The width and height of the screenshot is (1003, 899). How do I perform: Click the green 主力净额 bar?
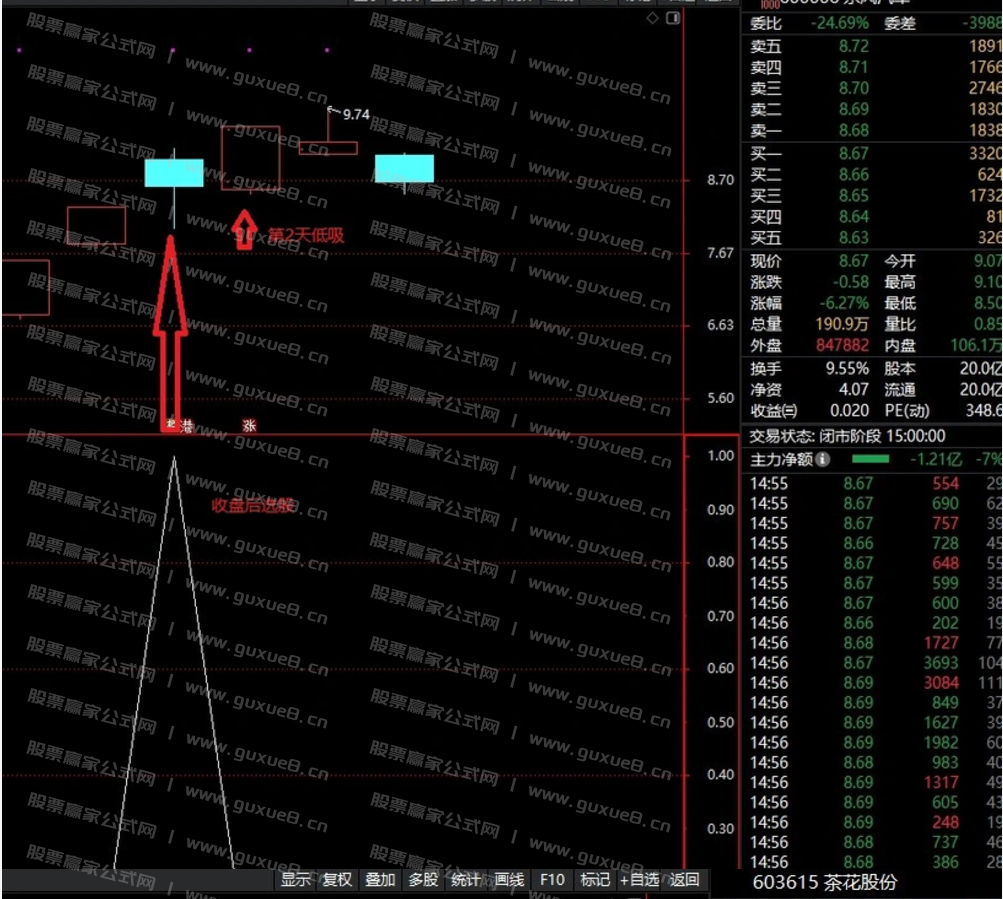coord(869,460)
